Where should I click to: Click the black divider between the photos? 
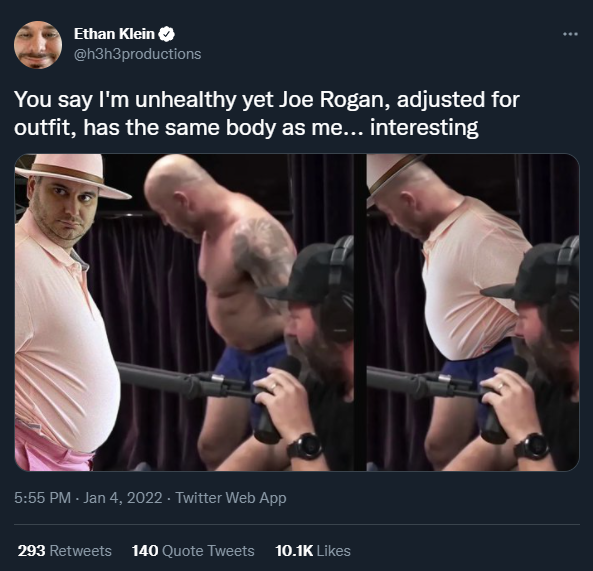coord(360,312)
